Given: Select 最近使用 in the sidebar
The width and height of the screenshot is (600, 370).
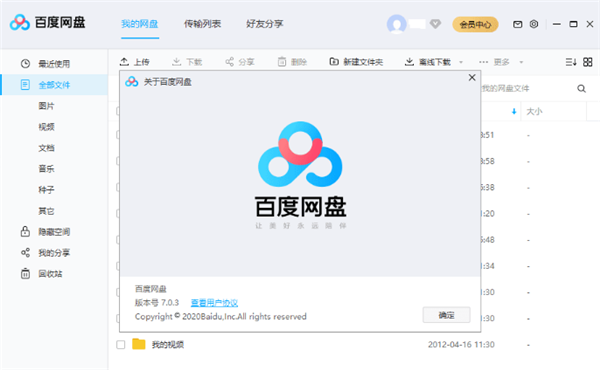Looking at the screenshot, I should coord(54,64).
